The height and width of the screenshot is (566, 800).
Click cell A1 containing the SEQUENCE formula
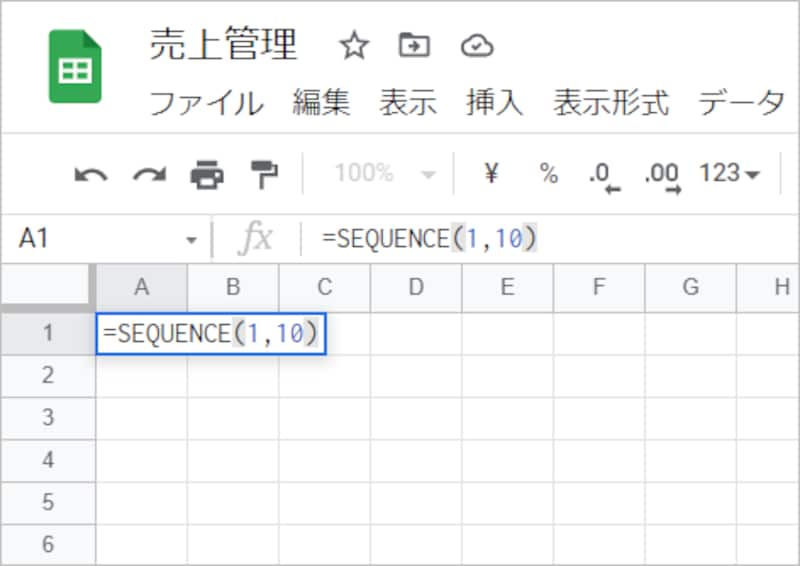[211, 334]
